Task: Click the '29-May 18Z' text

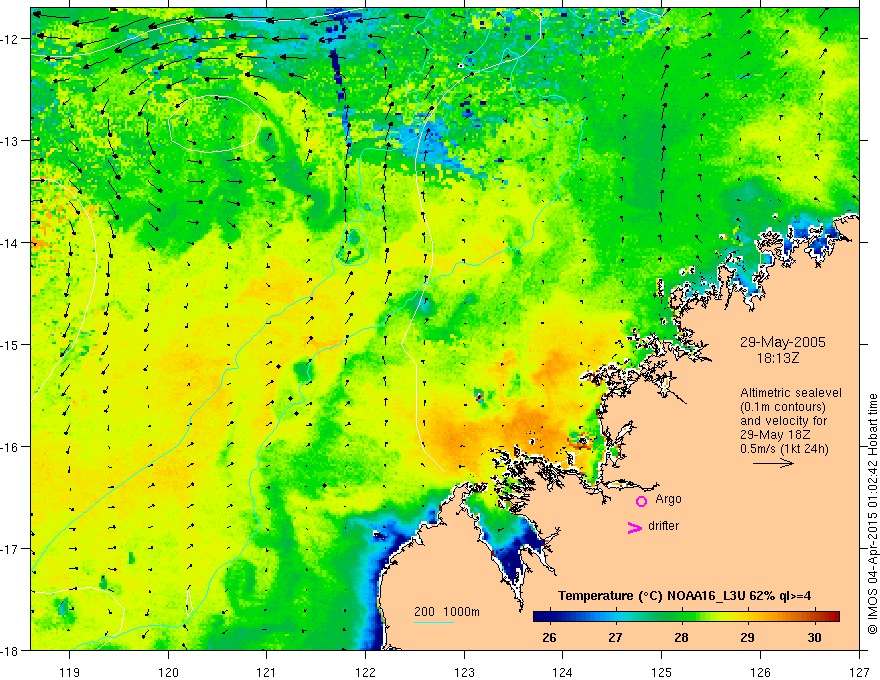Action: (775, 435)
